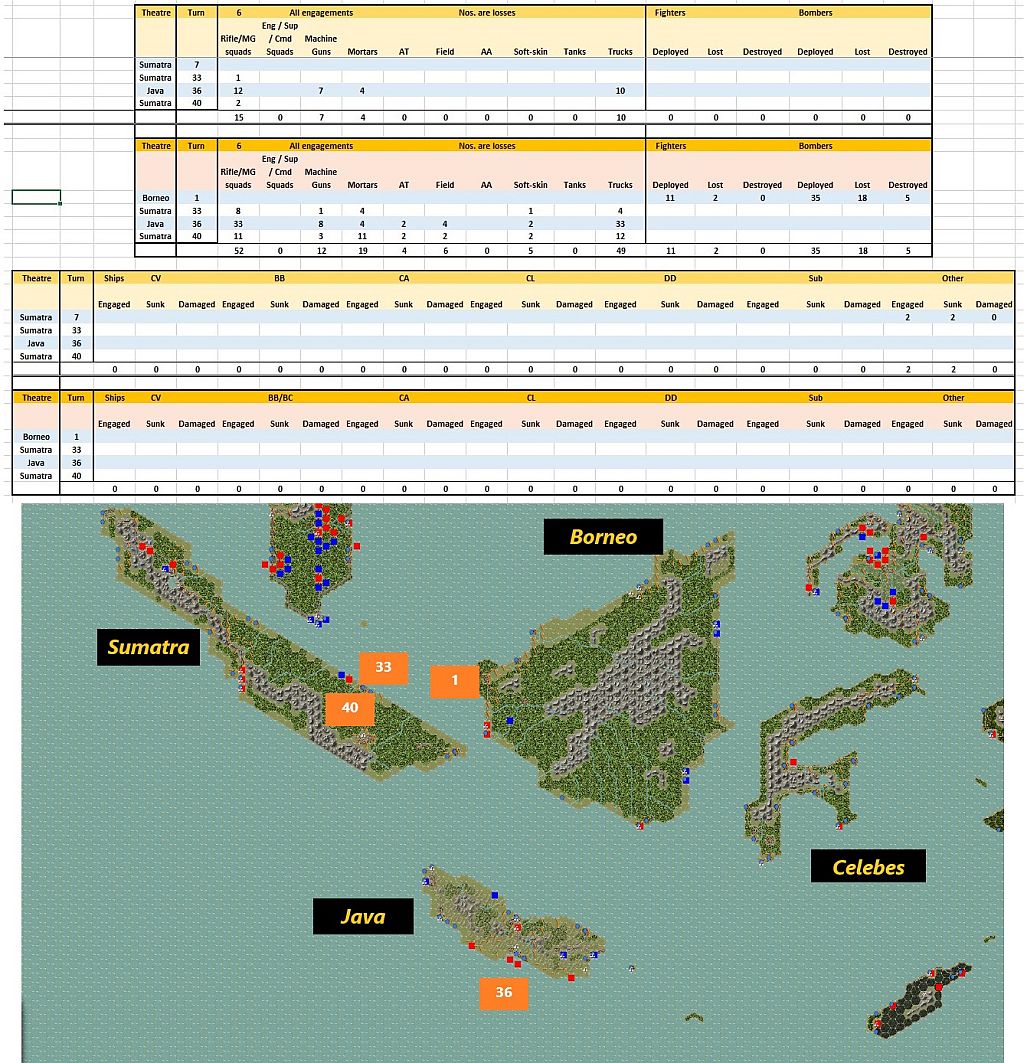1024x1063 pixels.
Task: Click the lone blue unit marker inside Borneo
Action: [x=510, y=721]
